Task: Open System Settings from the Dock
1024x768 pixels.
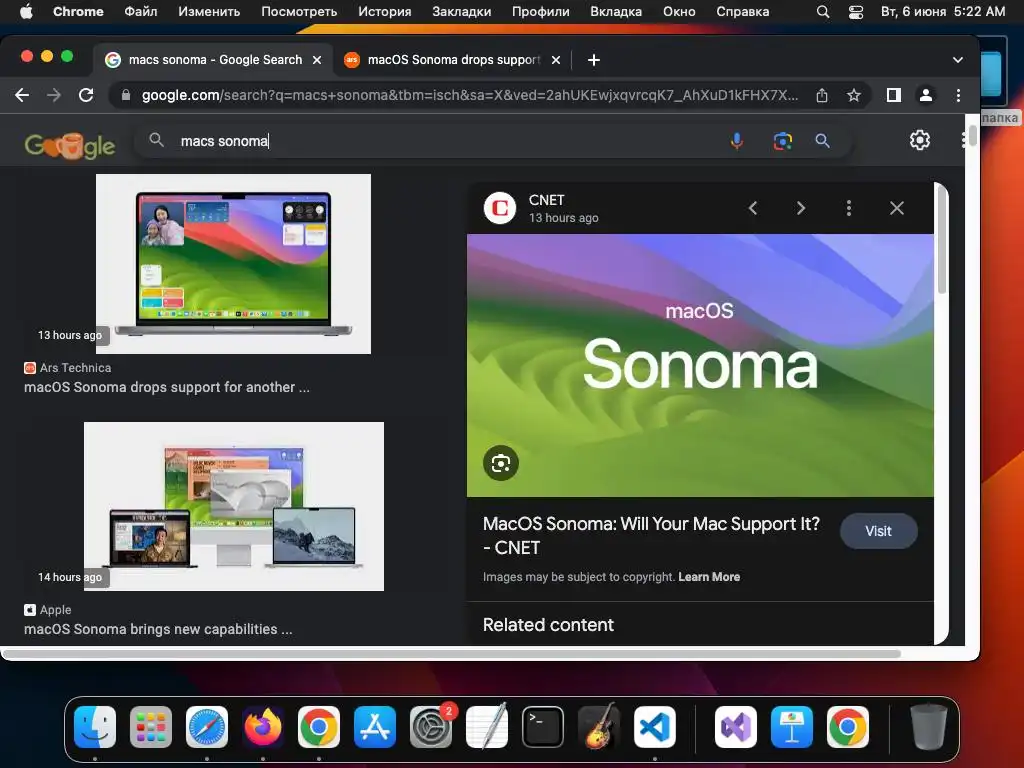Action: coord(431,727)
